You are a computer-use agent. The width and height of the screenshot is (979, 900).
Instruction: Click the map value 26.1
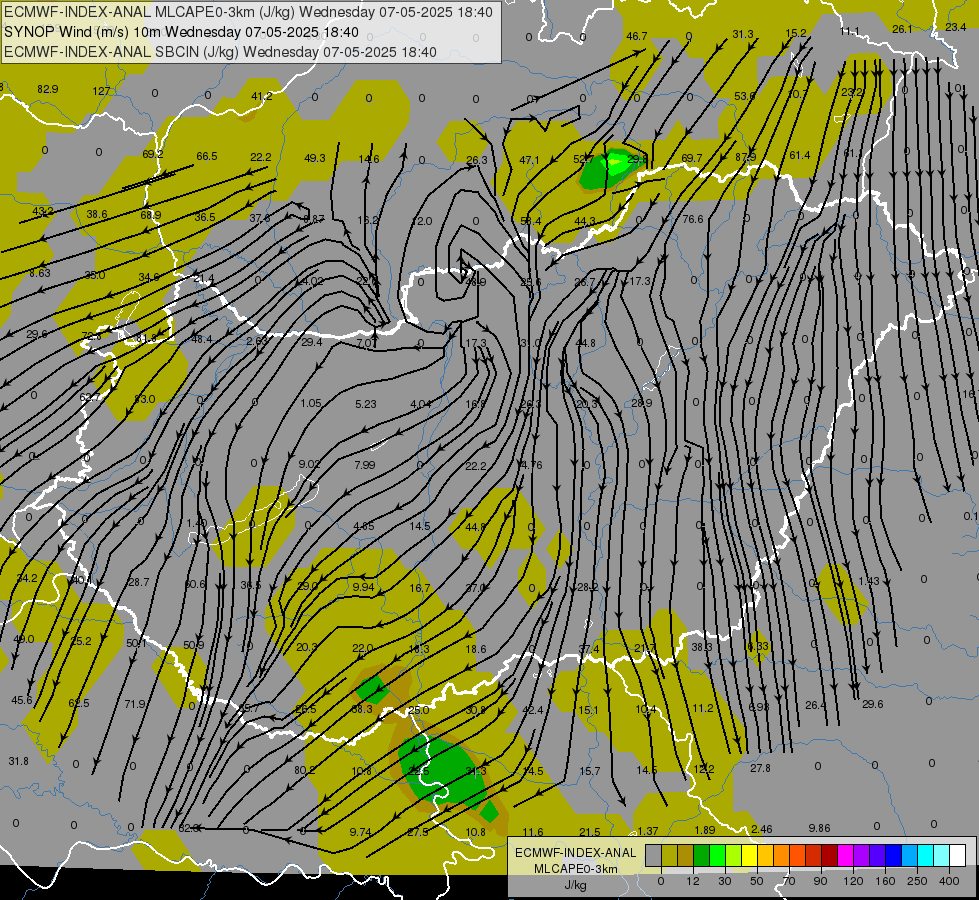coord(902,29)
